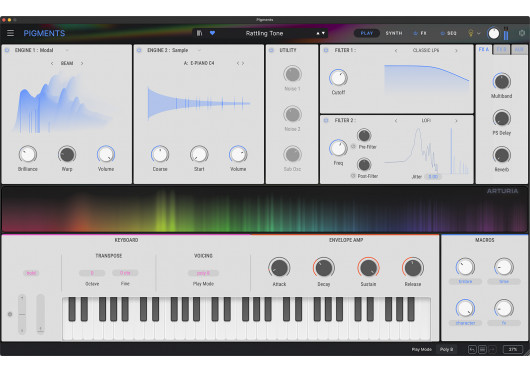Select previous modal type before Beam

(52, 63)
